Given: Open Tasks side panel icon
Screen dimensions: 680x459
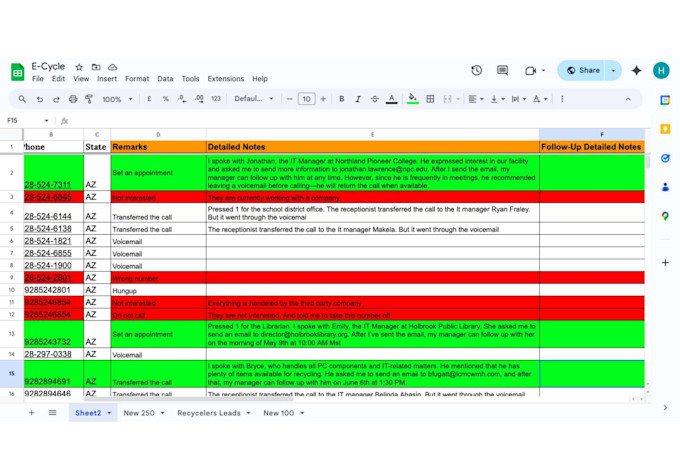Looking at the screenshot, I should pyautogui.click(x=665, y=158).
